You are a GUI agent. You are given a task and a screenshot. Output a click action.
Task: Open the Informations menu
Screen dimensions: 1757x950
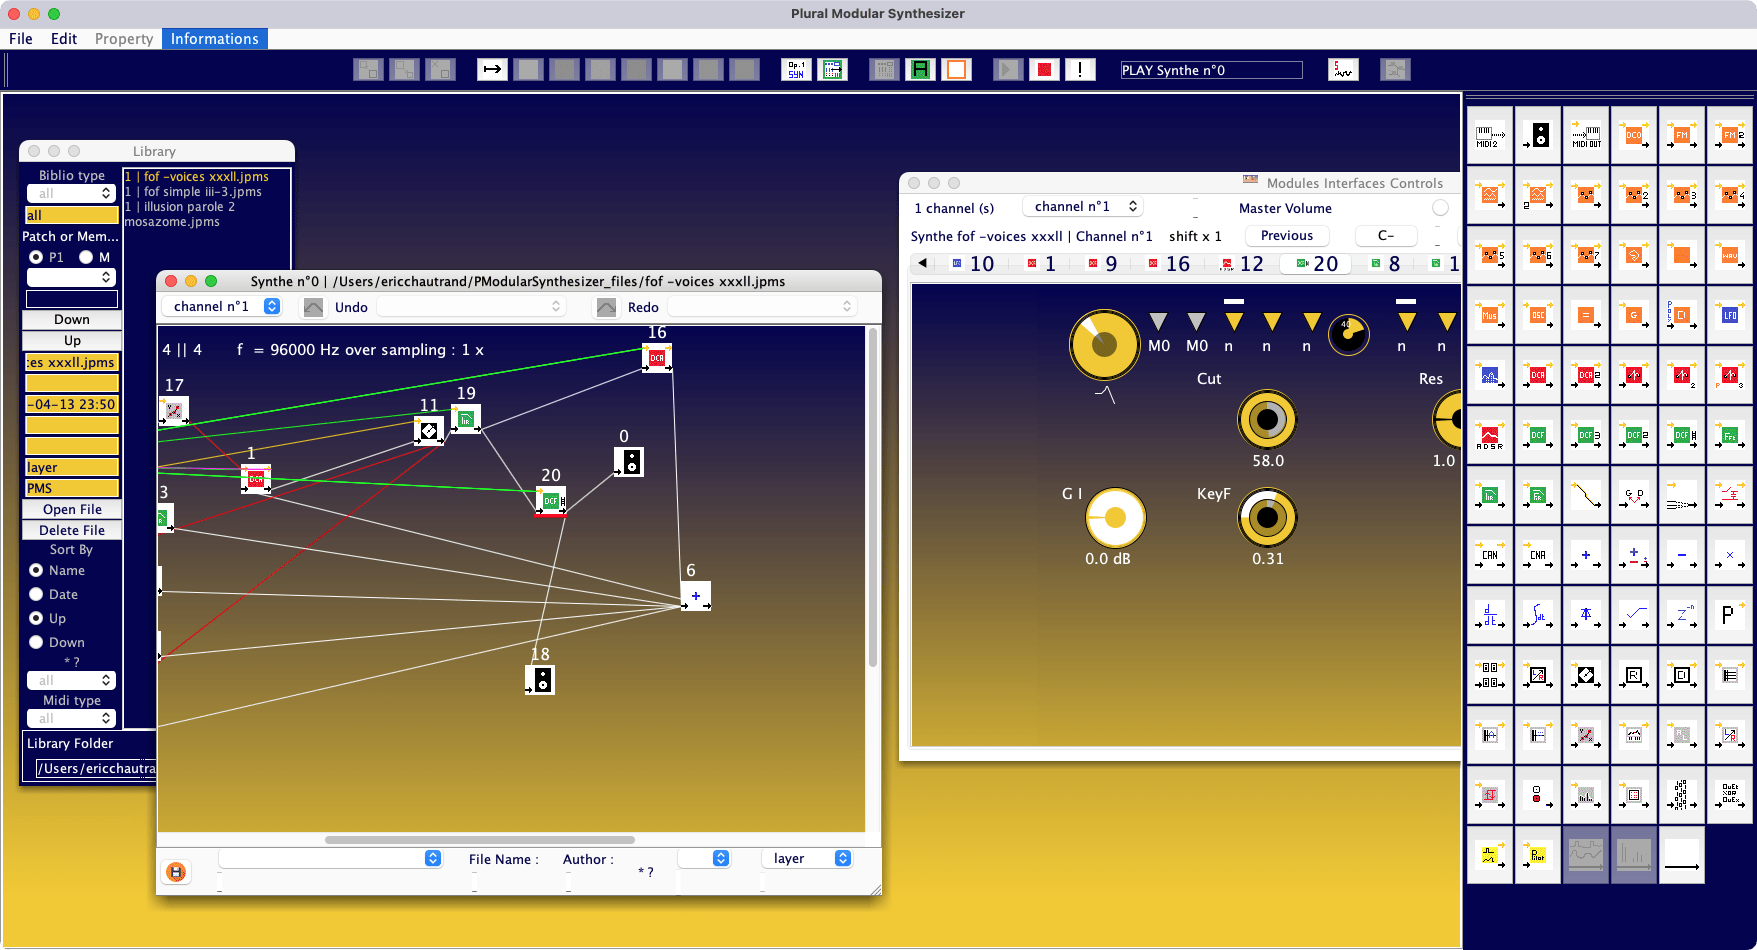215,39
